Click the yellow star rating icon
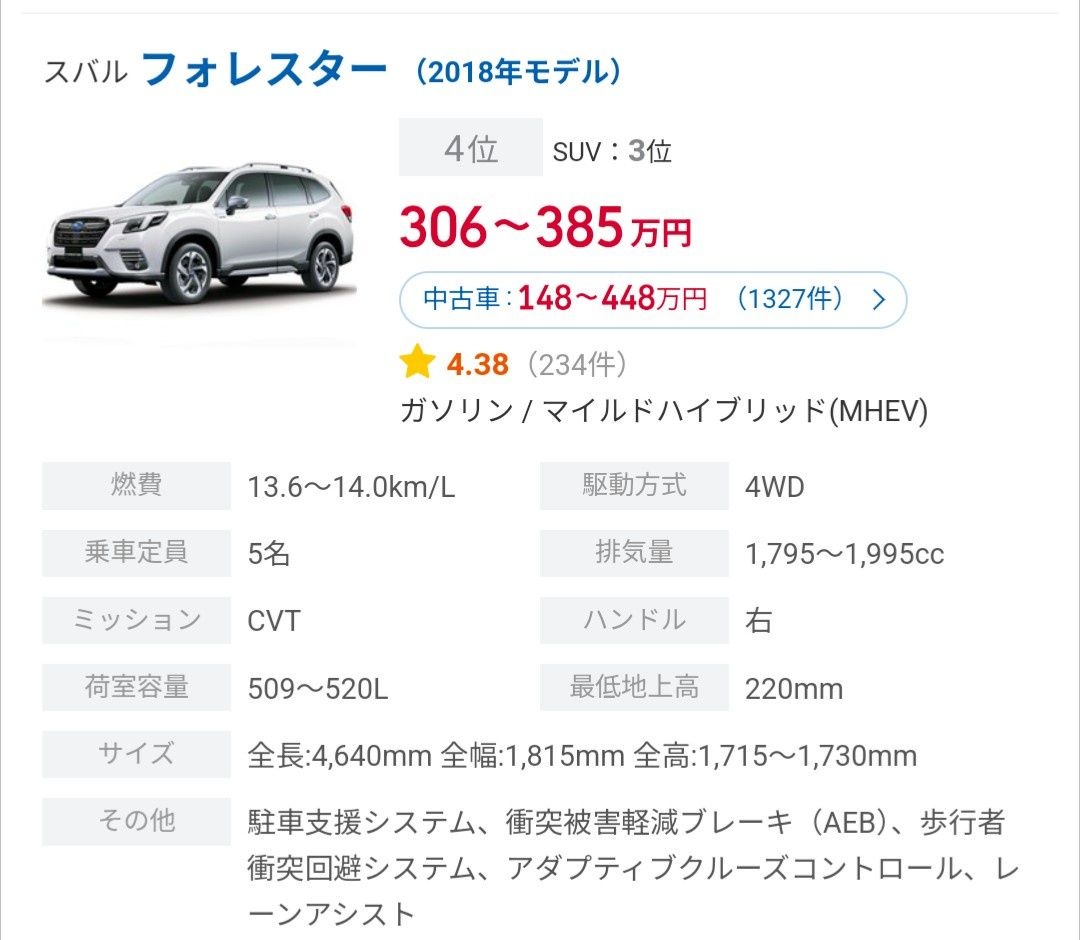 tap(416, 363)
